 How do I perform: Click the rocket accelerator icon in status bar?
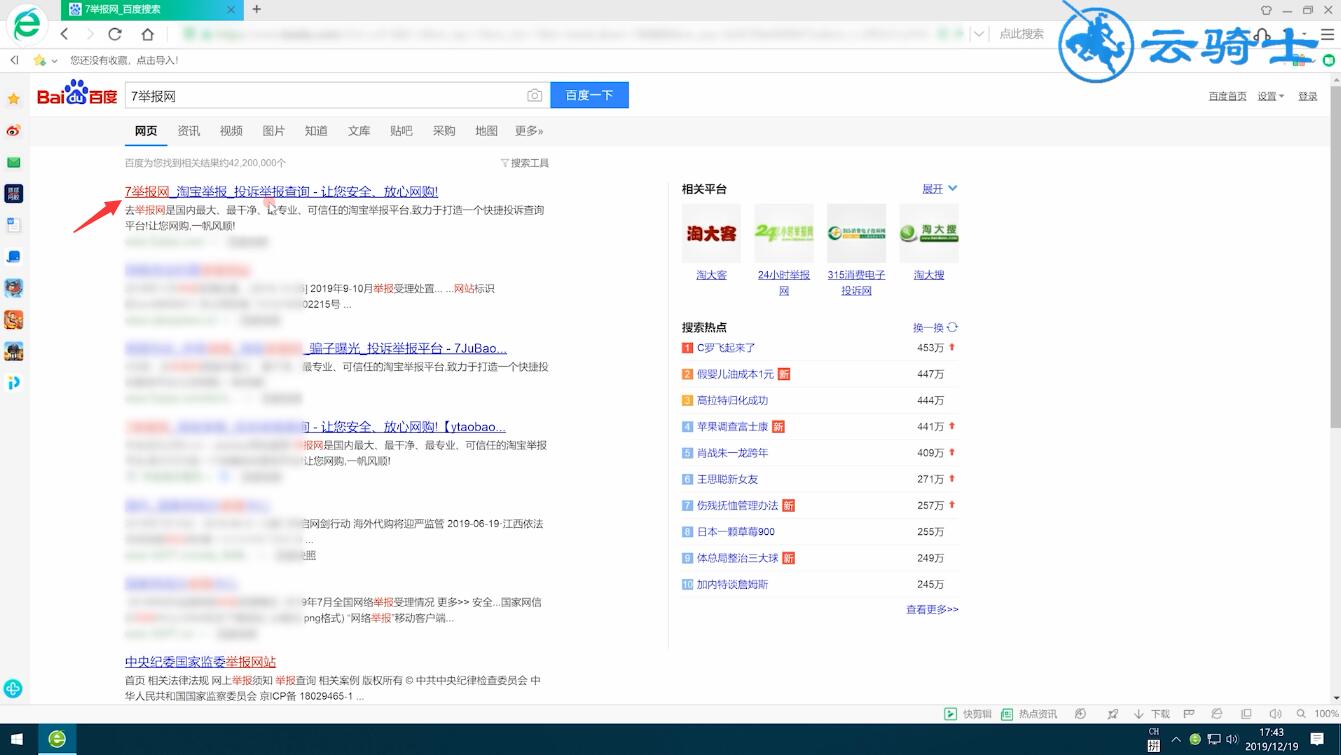point(1113,714)
